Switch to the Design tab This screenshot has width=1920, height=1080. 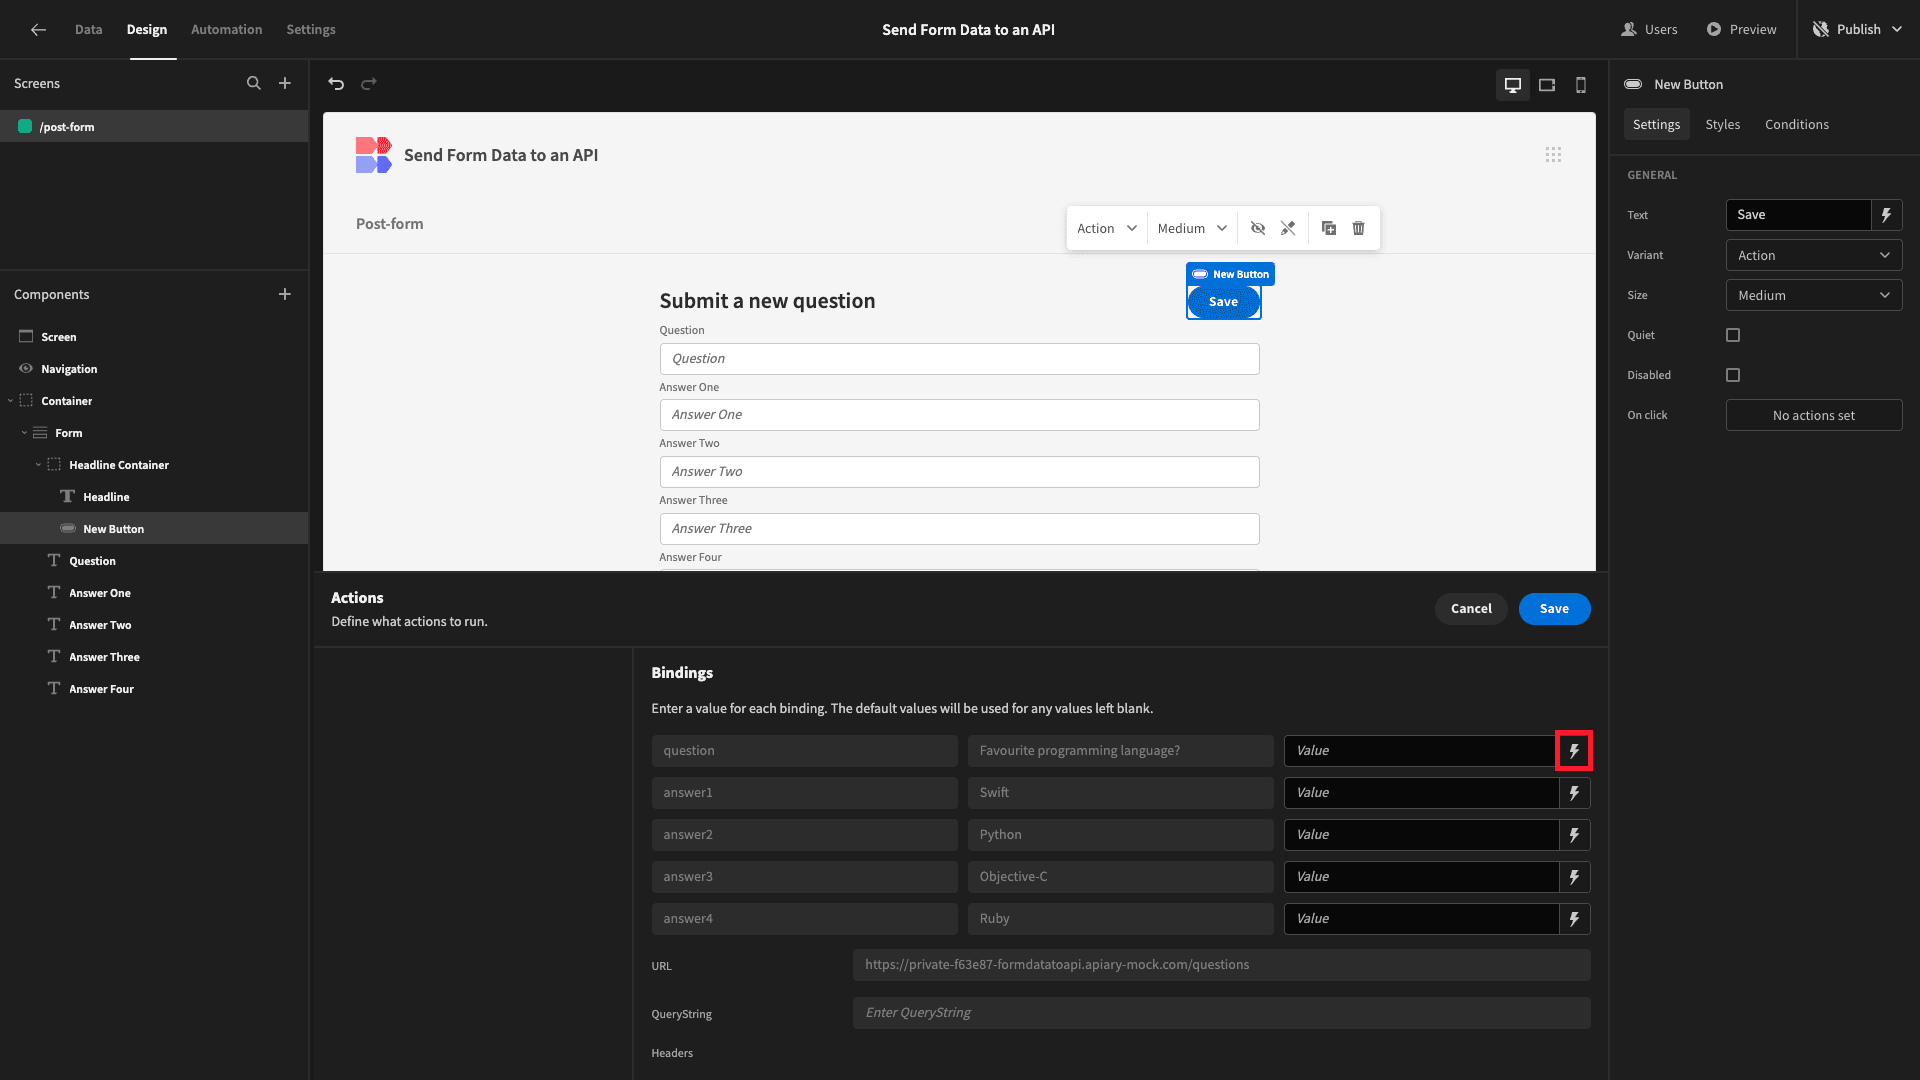pos(147,29)
